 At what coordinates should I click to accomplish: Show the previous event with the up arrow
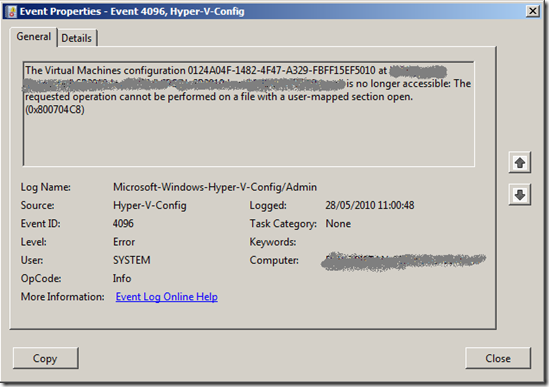point(520,163)
